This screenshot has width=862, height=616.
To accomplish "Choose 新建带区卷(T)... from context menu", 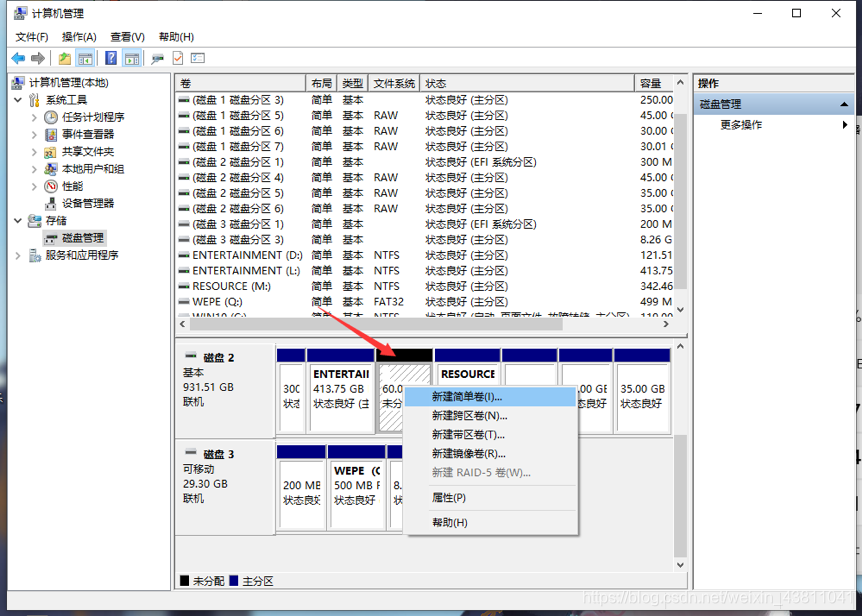I will point(490,435).
